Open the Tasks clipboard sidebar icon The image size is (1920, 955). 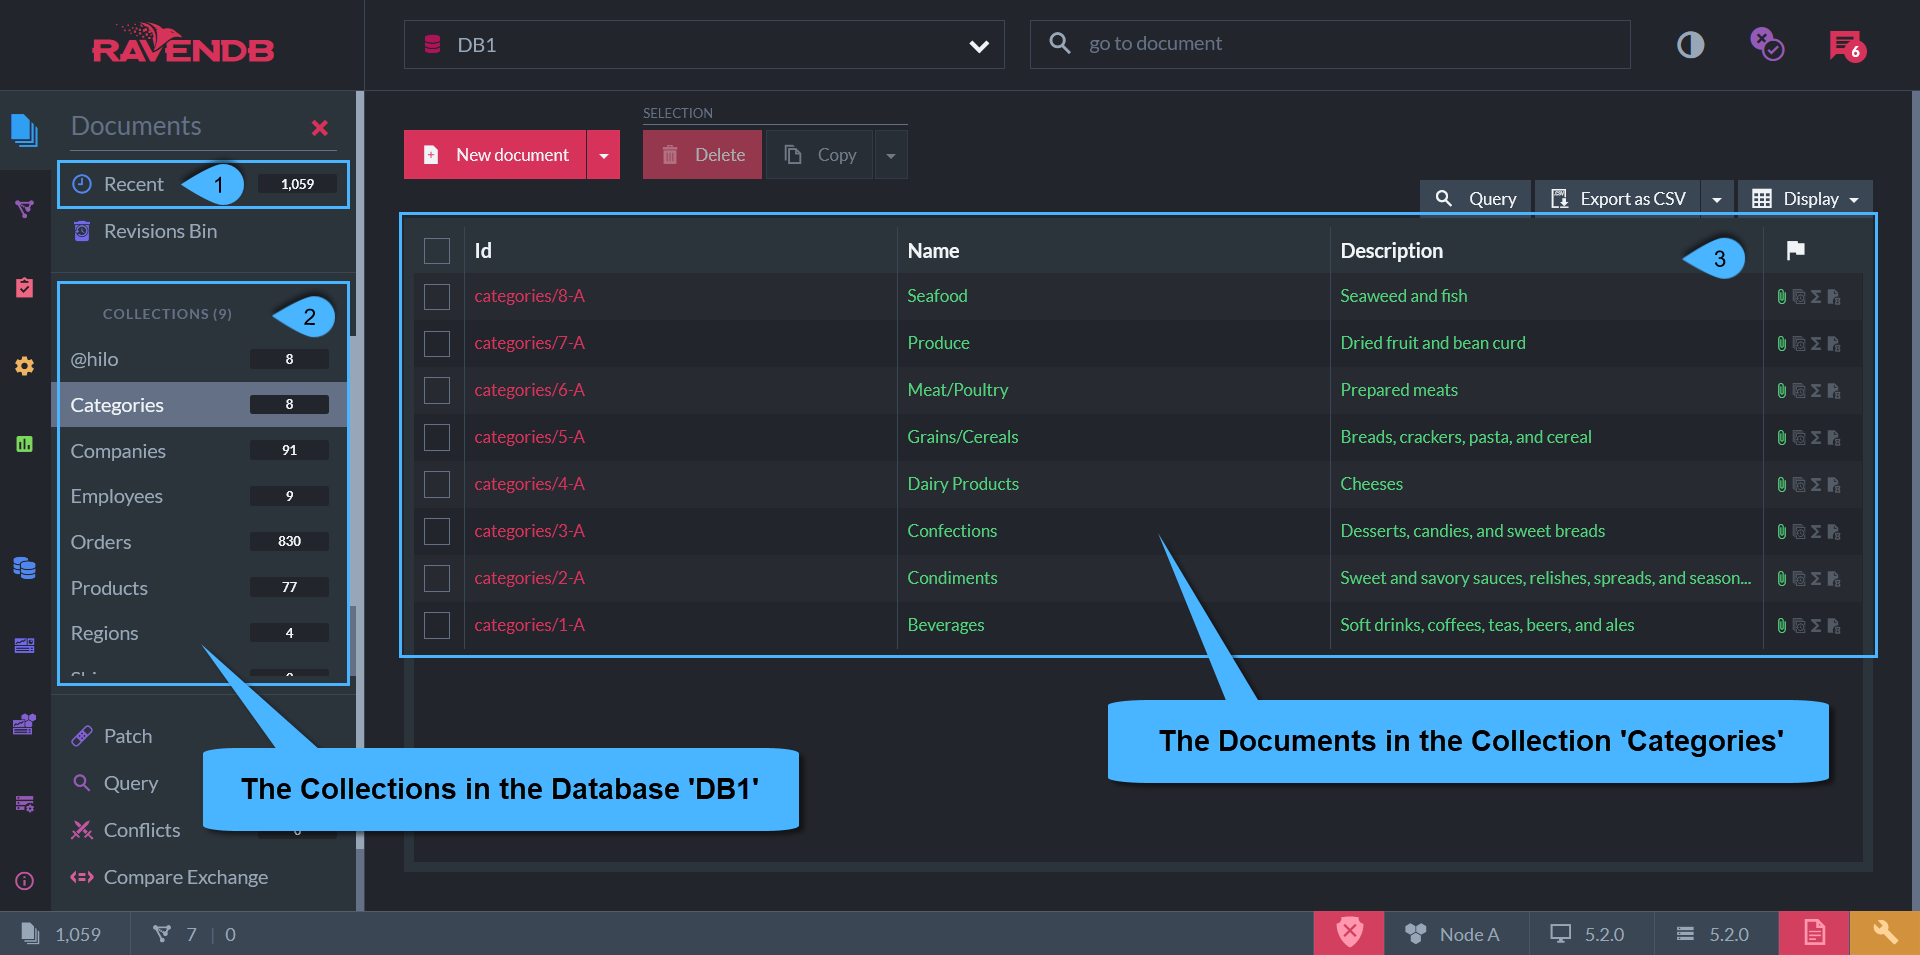tap(24, 287)
